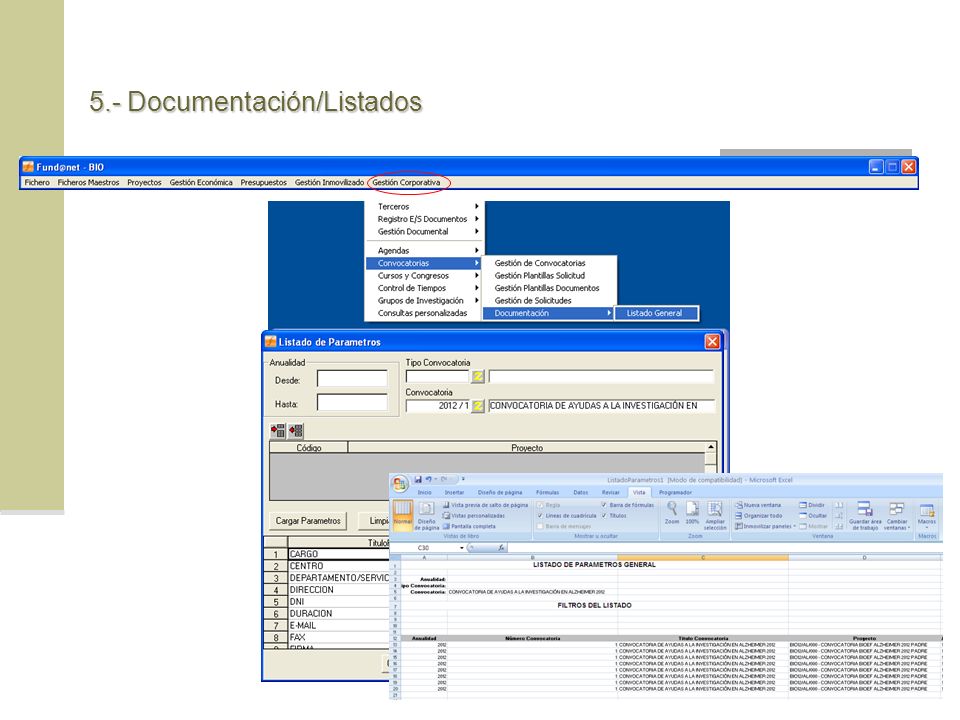Select Listado General menu entry
Viewport: 960px width, 720px height.
(656, 313)
